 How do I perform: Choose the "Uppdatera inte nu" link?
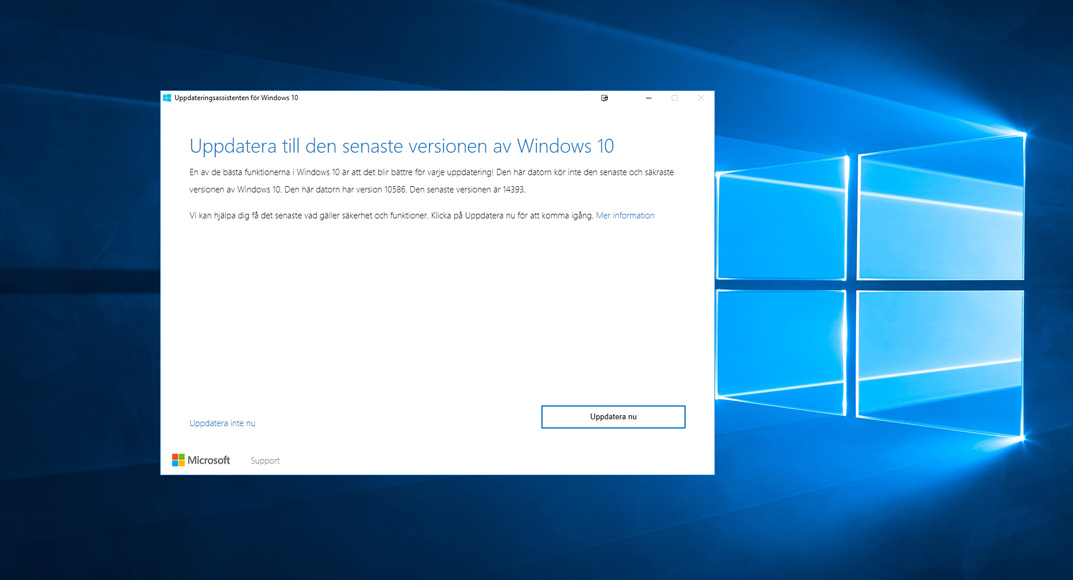(x=222, y=423)
